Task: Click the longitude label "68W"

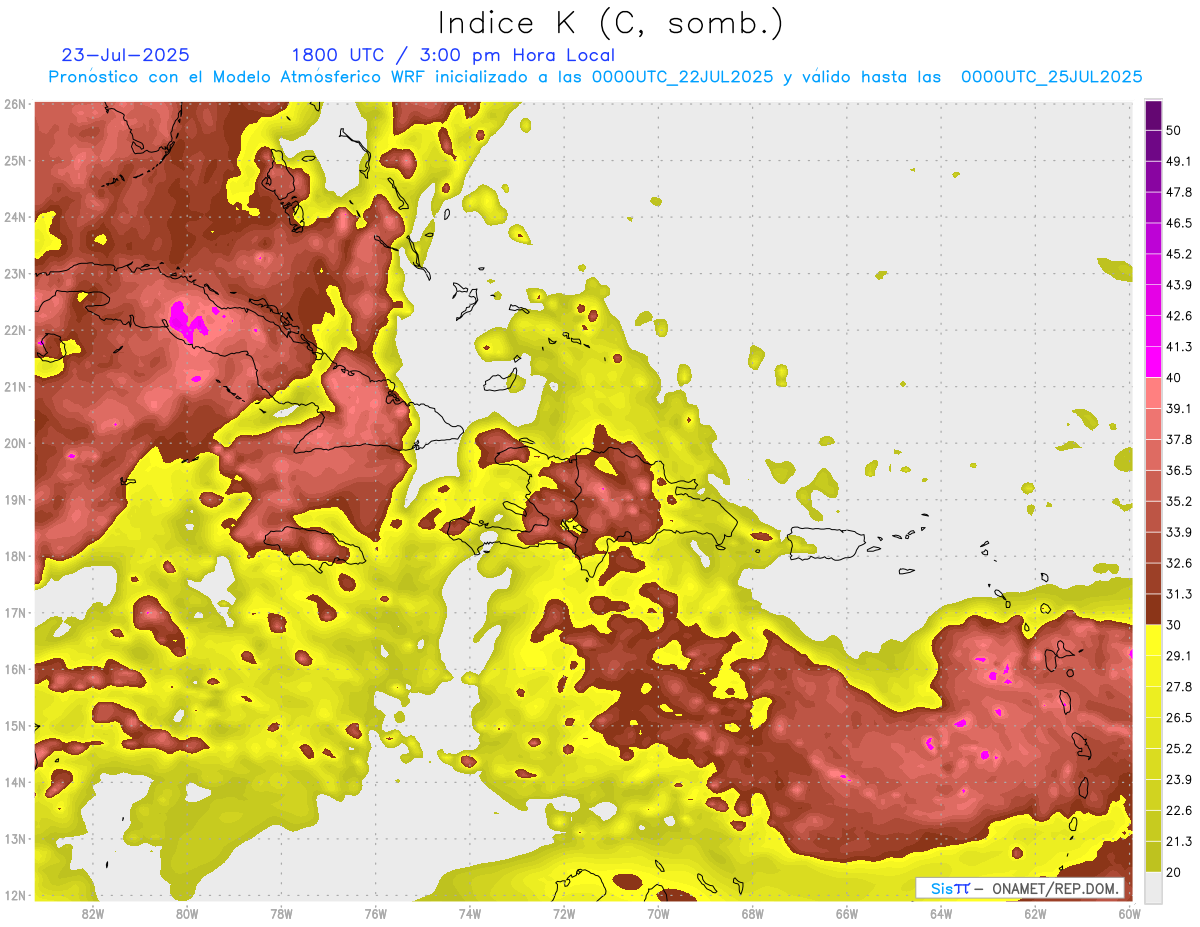Action: [753, 913]
